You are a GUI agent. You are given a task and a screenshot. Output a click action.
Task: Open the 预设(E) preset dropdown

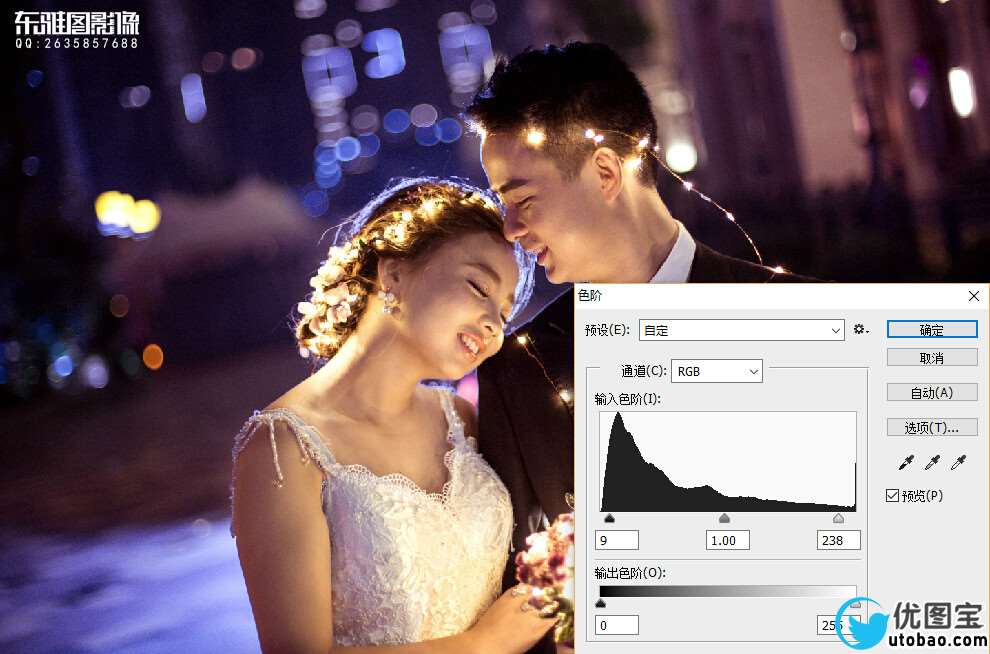741,330
